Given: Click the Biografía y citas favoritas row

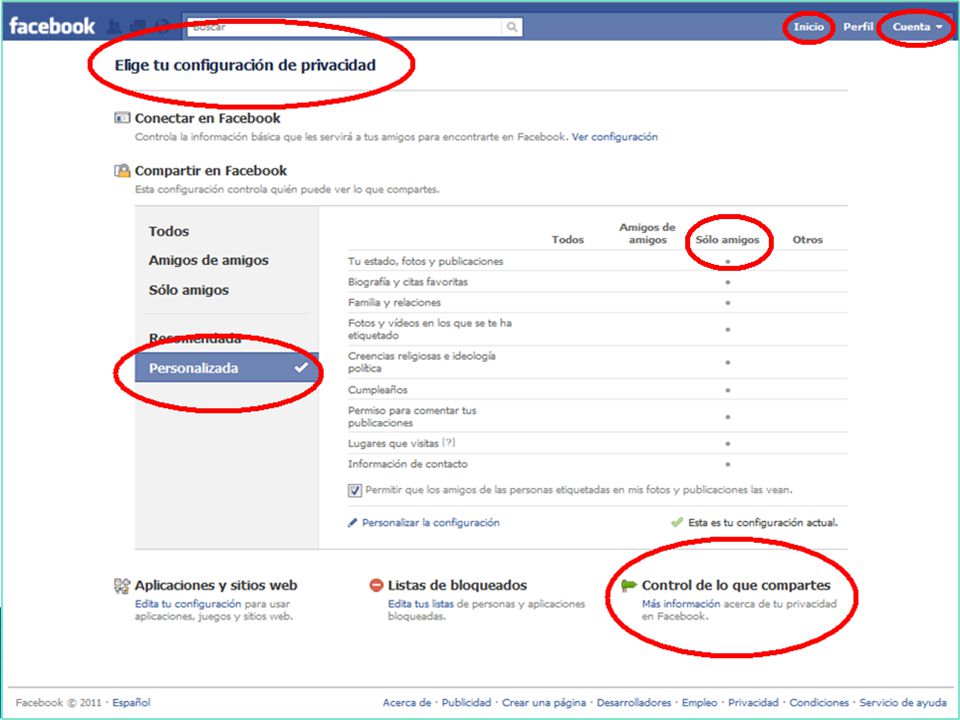Looking at the screenshot, I should tap(598, 282).
